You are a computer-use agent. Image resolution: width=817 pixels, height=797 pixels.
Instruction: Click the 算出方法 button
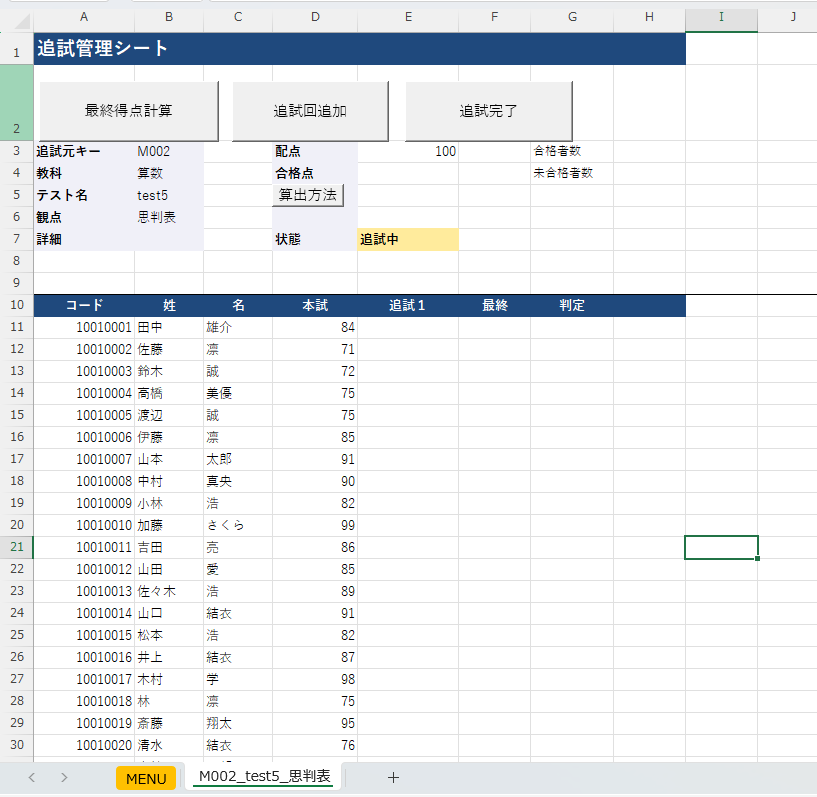pos(308,195)
